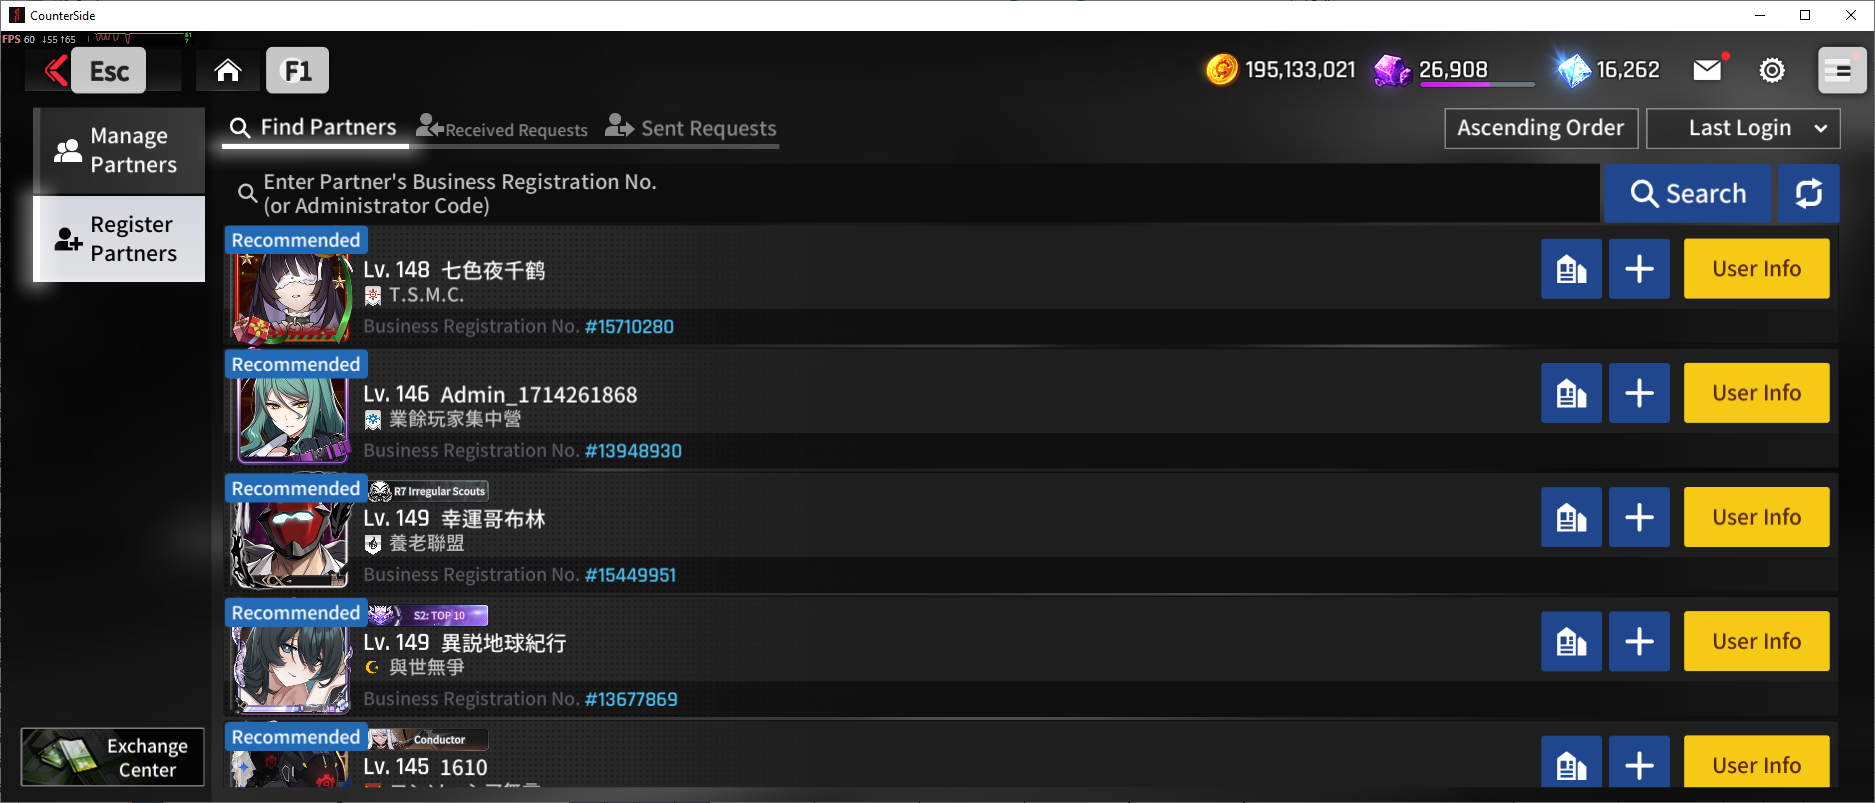The height and width of the screenshot is (803, 1875).
Task: Click the T.S.M.C. guild emblem icon
Action: coord(373,295)
